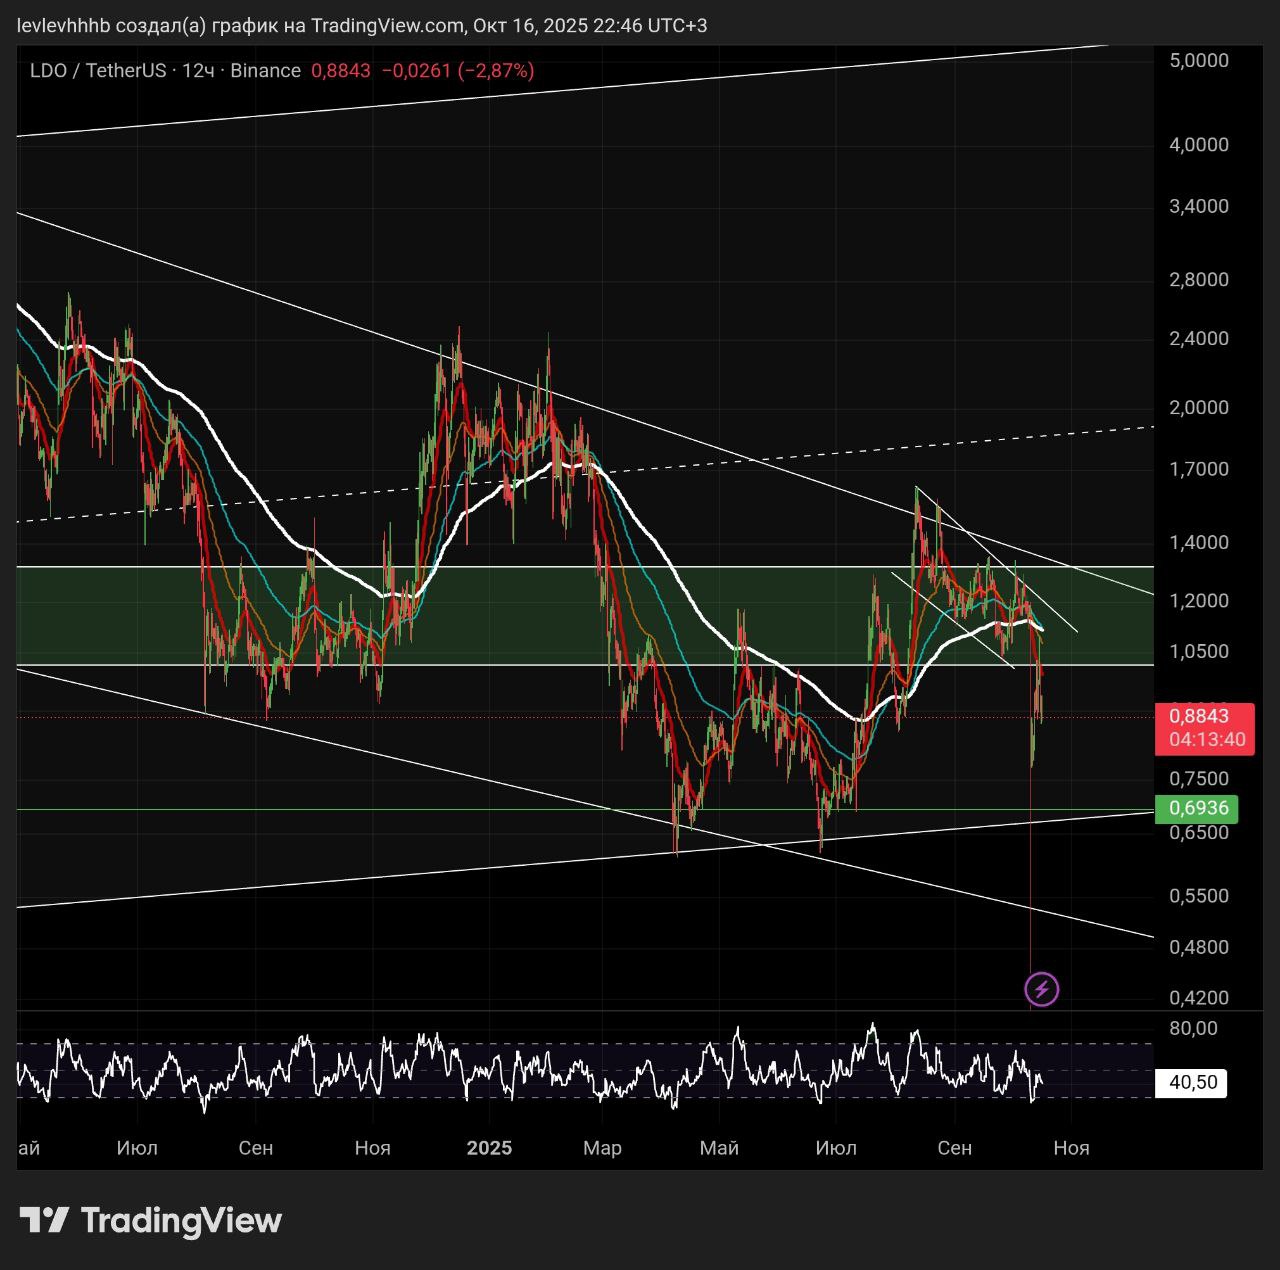Click the 0,4200 mark on the price scale
This screenshot has width=1280, height=1270.
point(1199,998)
